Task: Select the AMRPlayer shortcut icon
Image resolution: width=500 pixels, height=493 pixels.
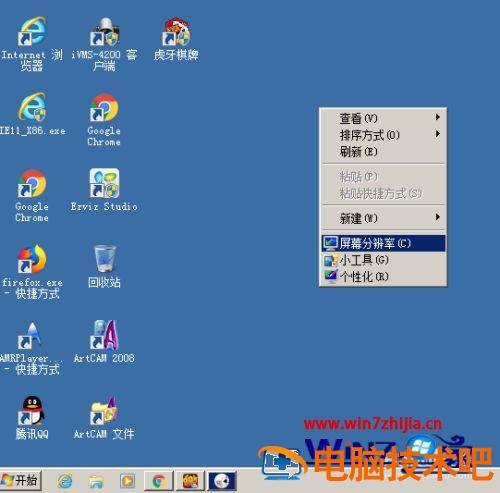Action: click(x=31, y=335)
